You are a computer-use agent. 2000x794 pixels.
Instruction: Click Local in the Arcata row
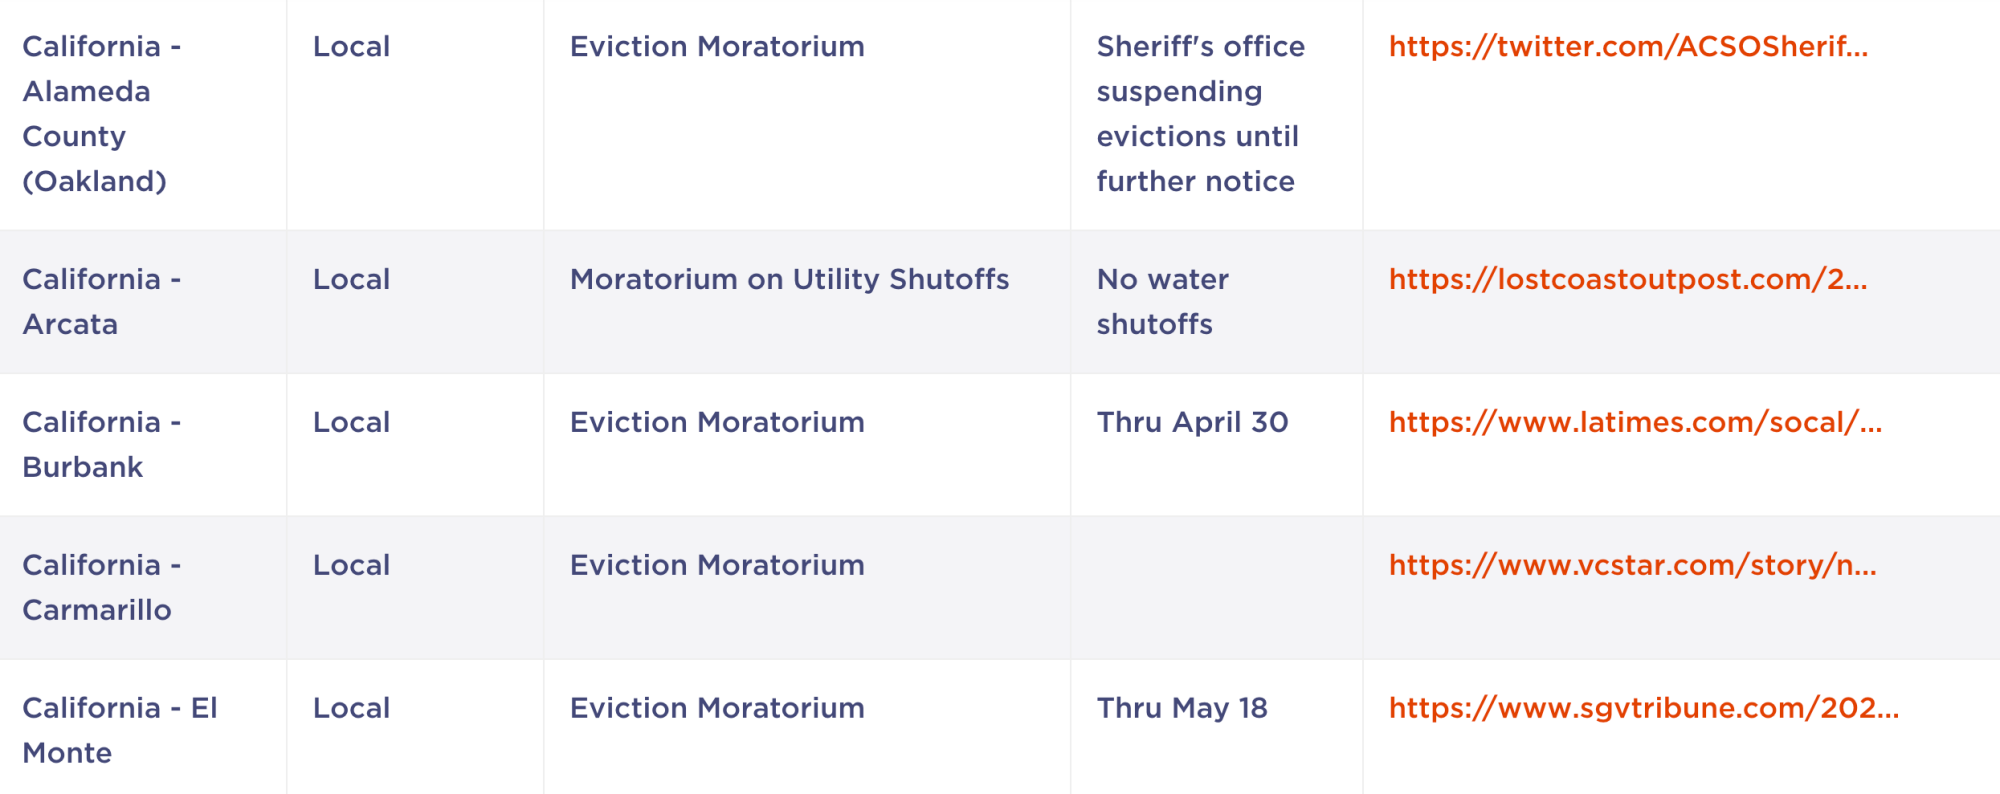[351, 280]
